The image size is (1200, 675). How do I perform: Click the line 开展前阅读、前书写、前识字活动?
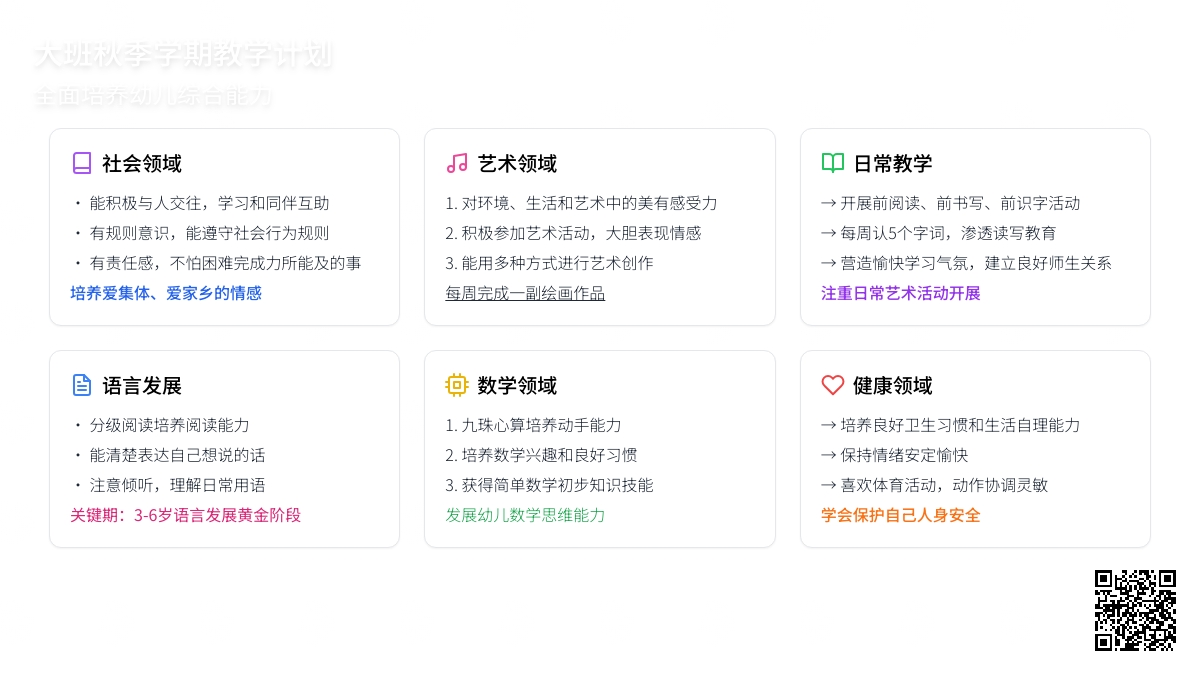pos(951,203)
